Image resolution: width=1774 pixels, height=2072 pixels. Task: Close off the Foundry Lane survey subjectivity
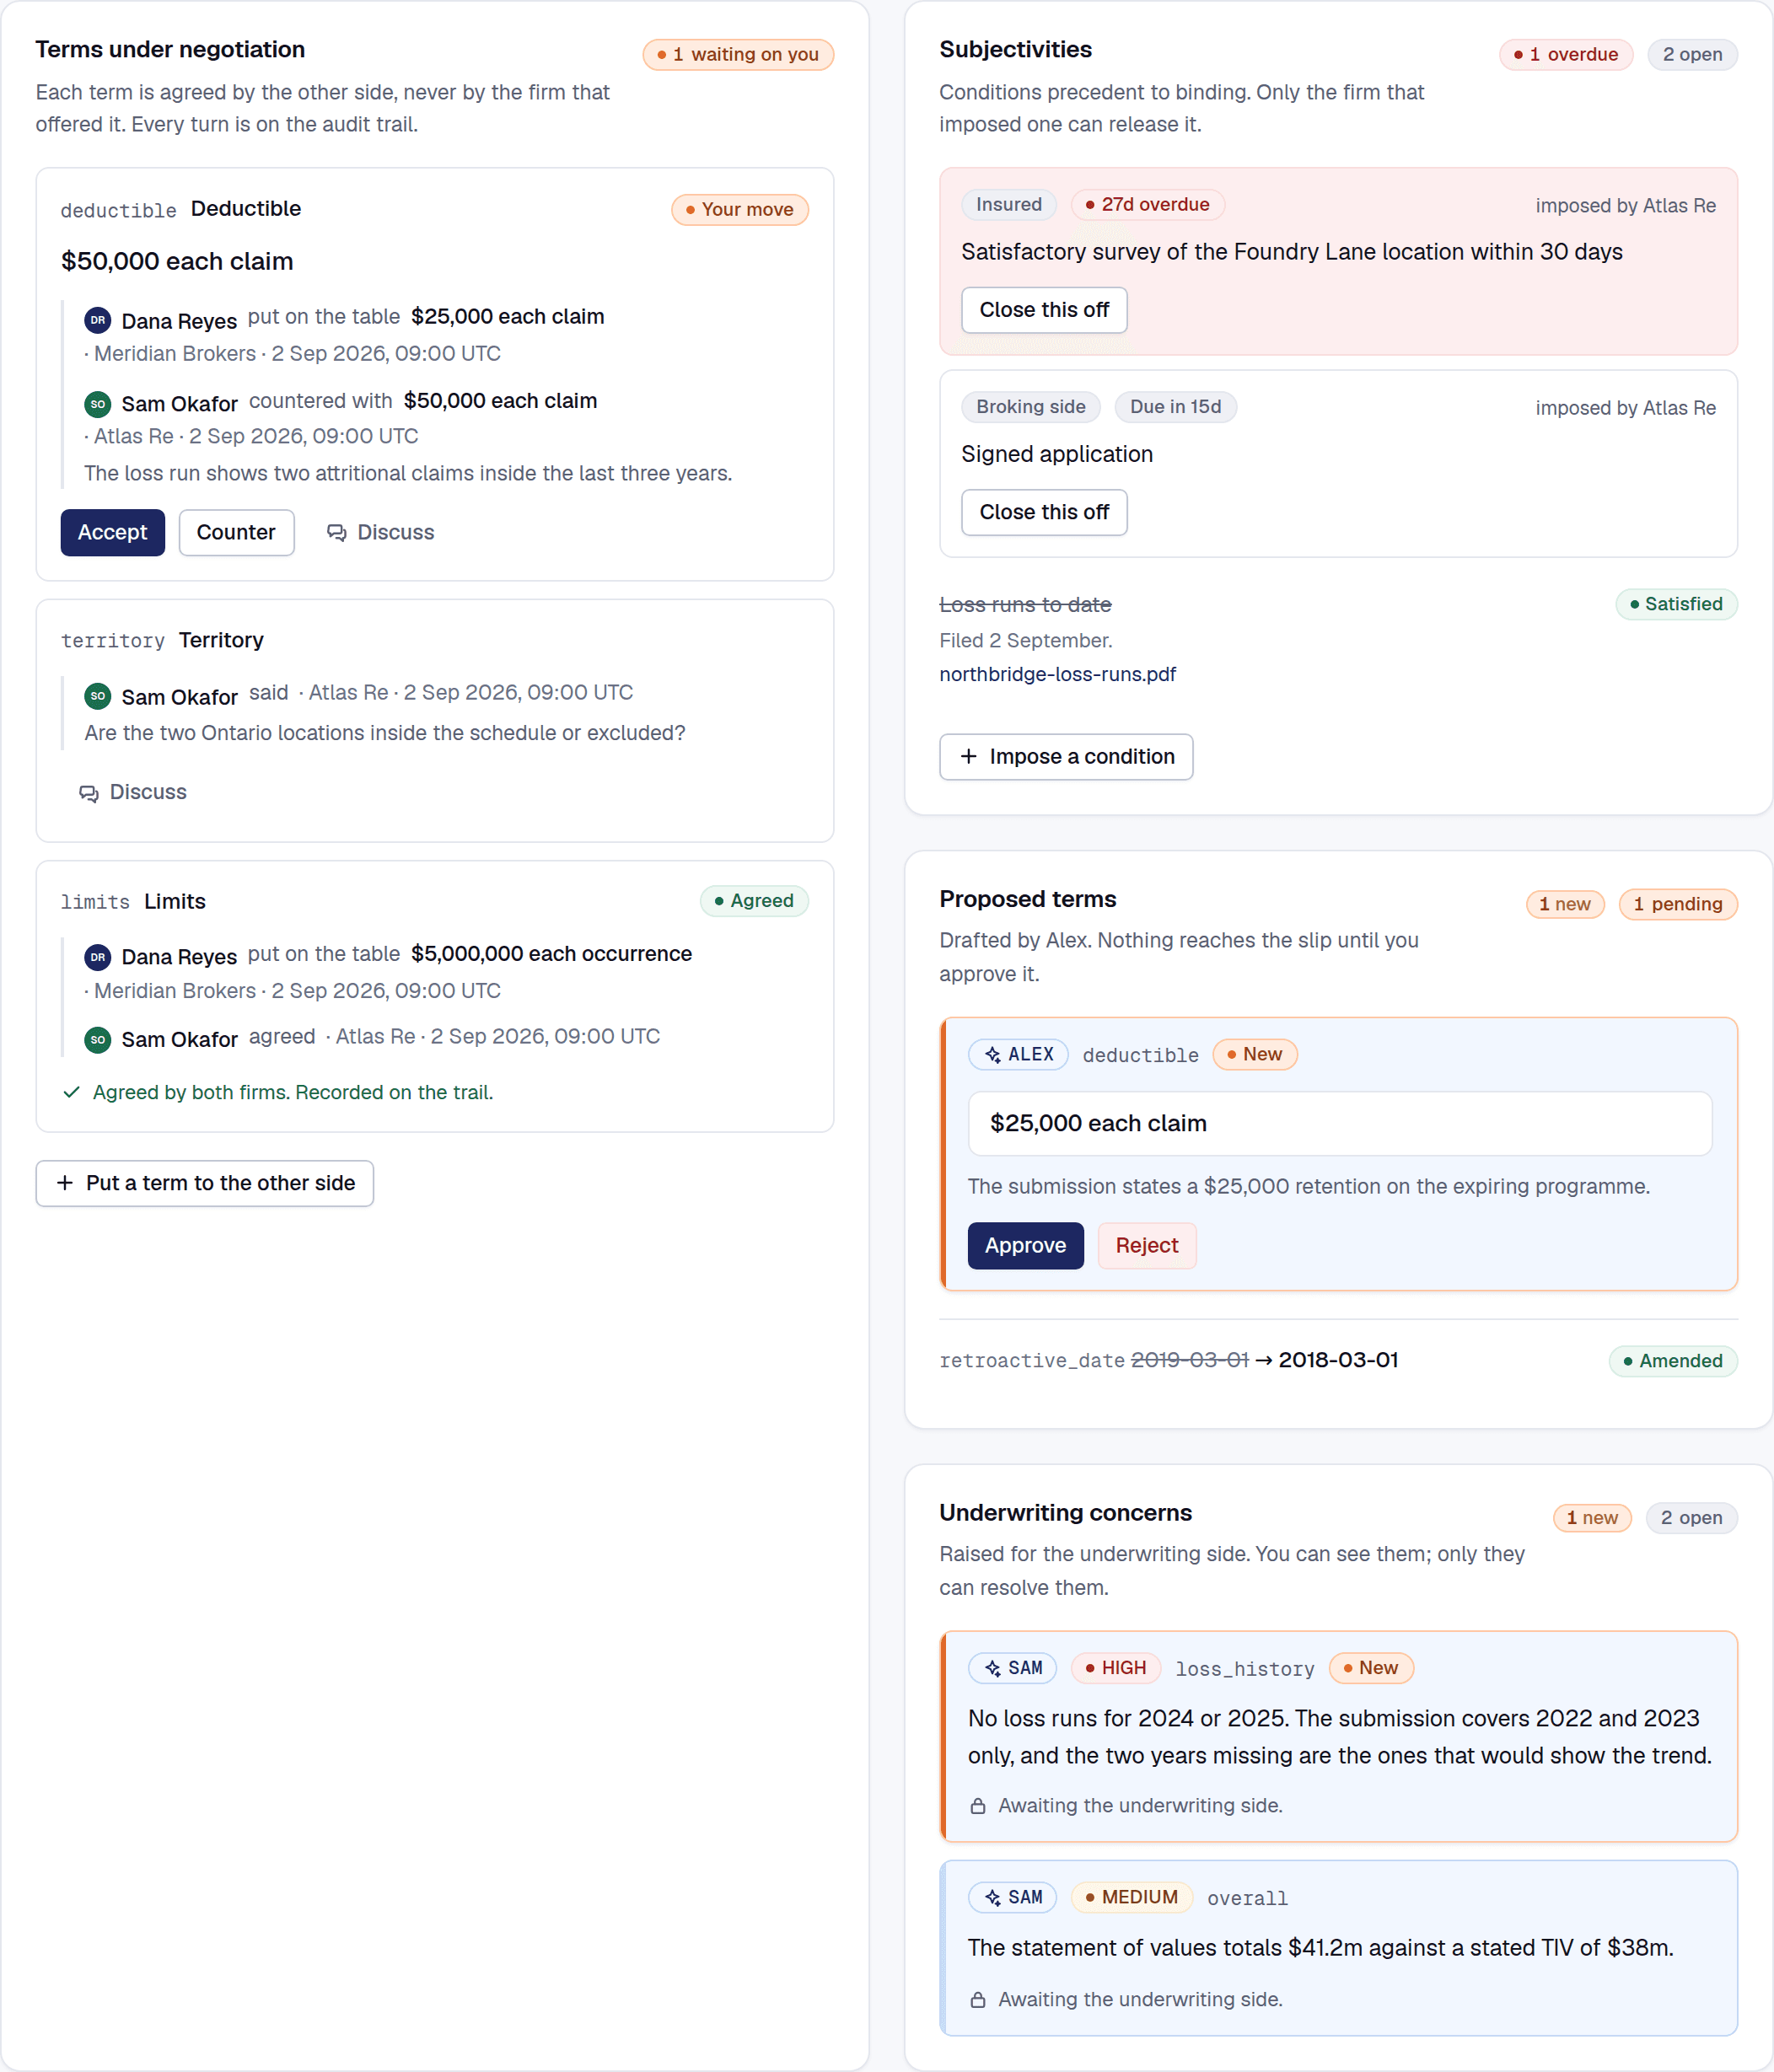[1044, 310]
